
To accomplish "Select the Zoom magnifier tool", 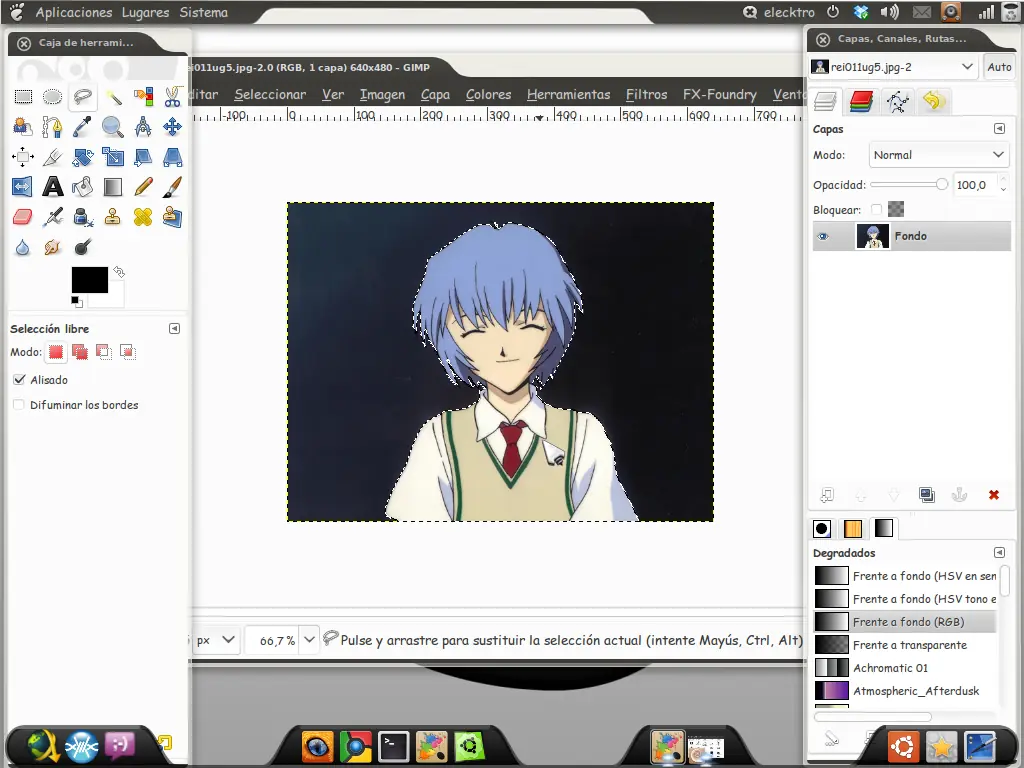I will pyautogui.click(x=113, y=127).
